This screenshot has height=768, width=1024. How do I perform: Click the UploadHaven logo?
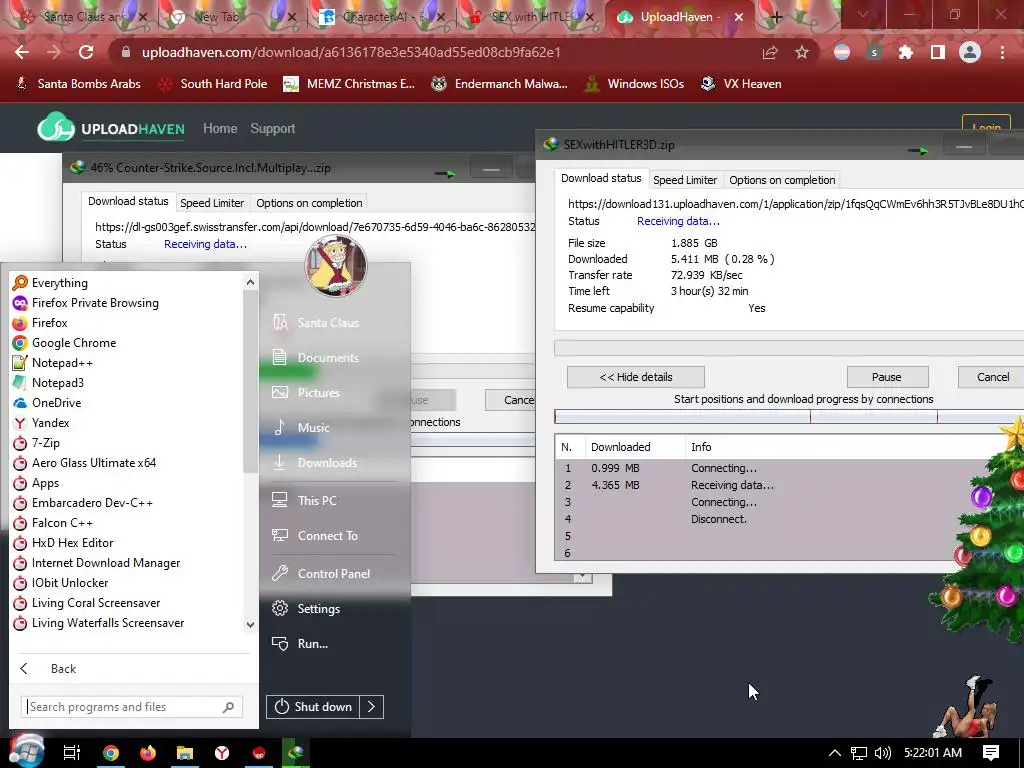click(111, 128)
